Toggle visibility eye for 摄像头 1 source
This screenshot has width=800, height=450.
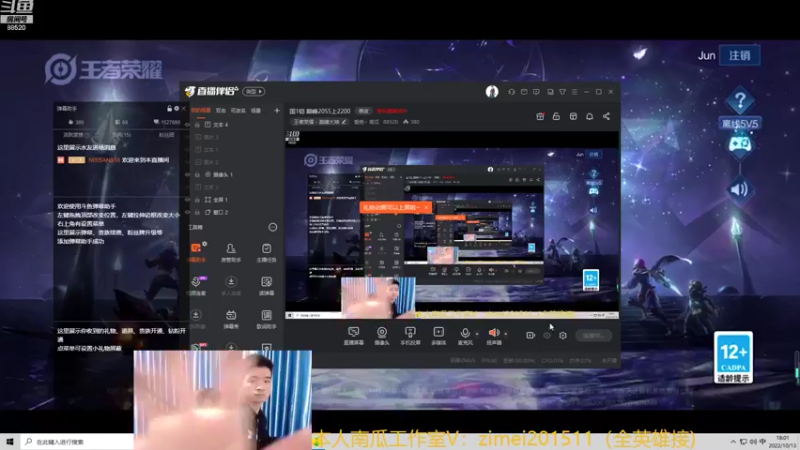point(187,174)
